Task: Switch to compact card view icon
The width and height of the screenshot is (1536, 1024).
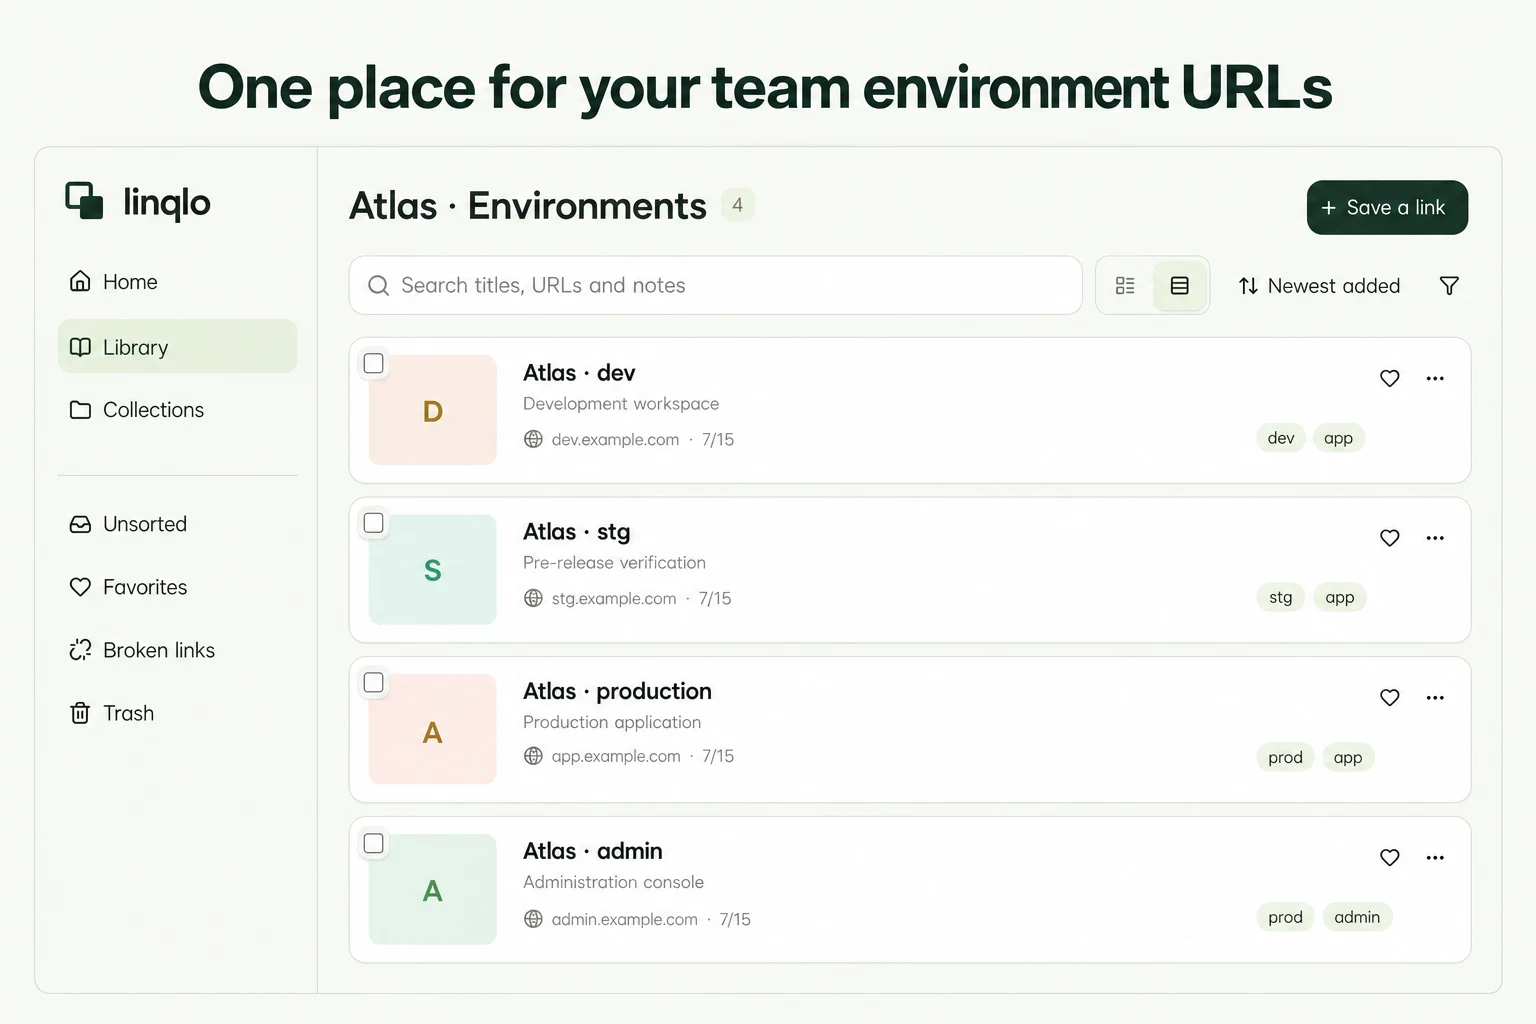Action: (x=1180, y=286)
